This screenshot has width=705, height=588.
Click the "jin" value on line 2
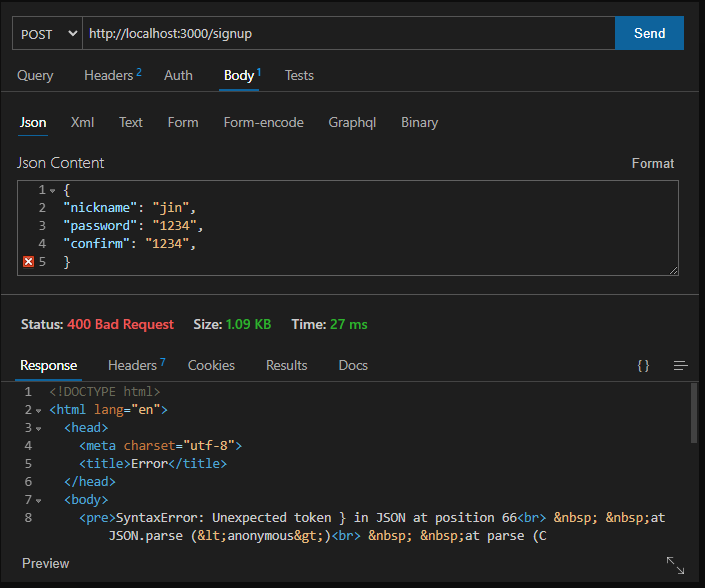171,208
